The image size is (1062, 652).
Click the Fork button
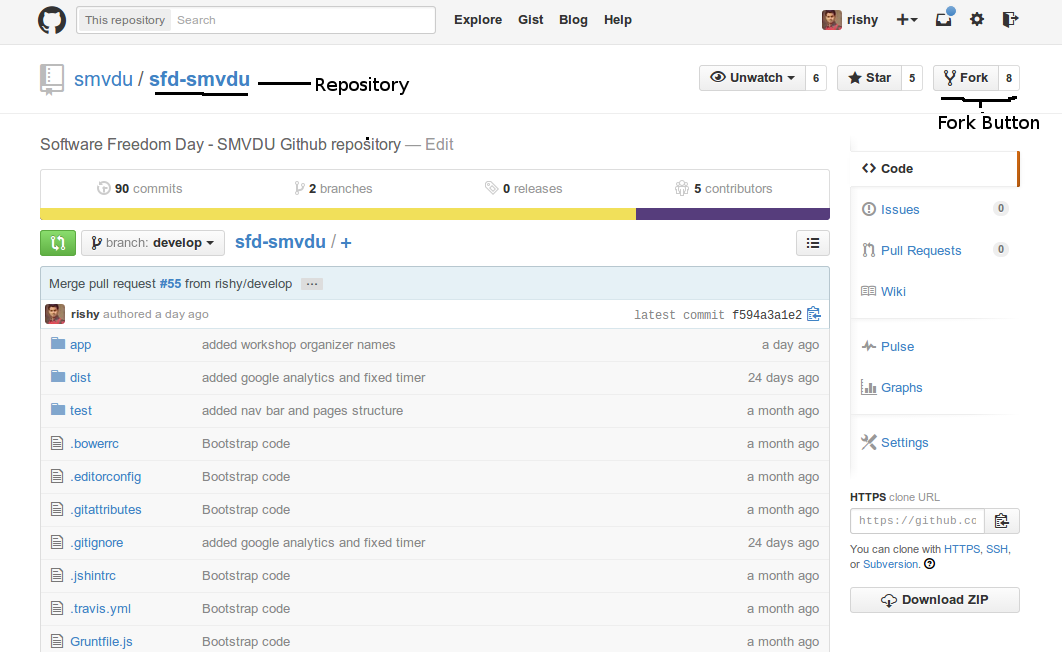coord(966,78)
